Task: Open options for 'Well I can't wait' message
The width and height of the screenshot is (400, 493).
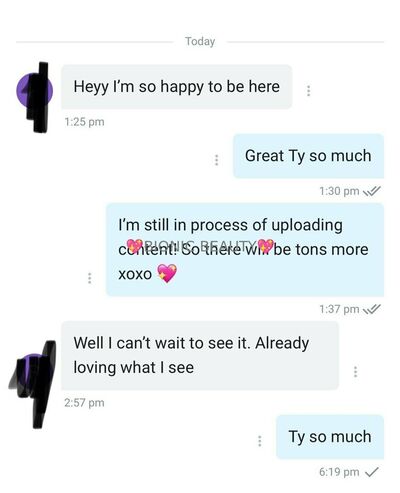Action: point(355,371)
